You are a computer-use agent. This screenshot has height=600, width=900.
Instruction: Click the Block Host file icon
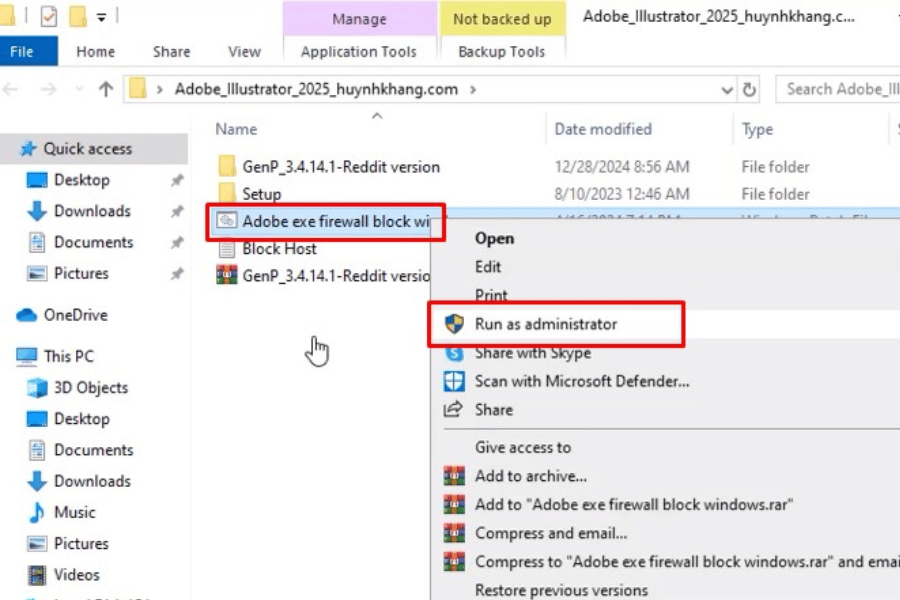point(226,249)
